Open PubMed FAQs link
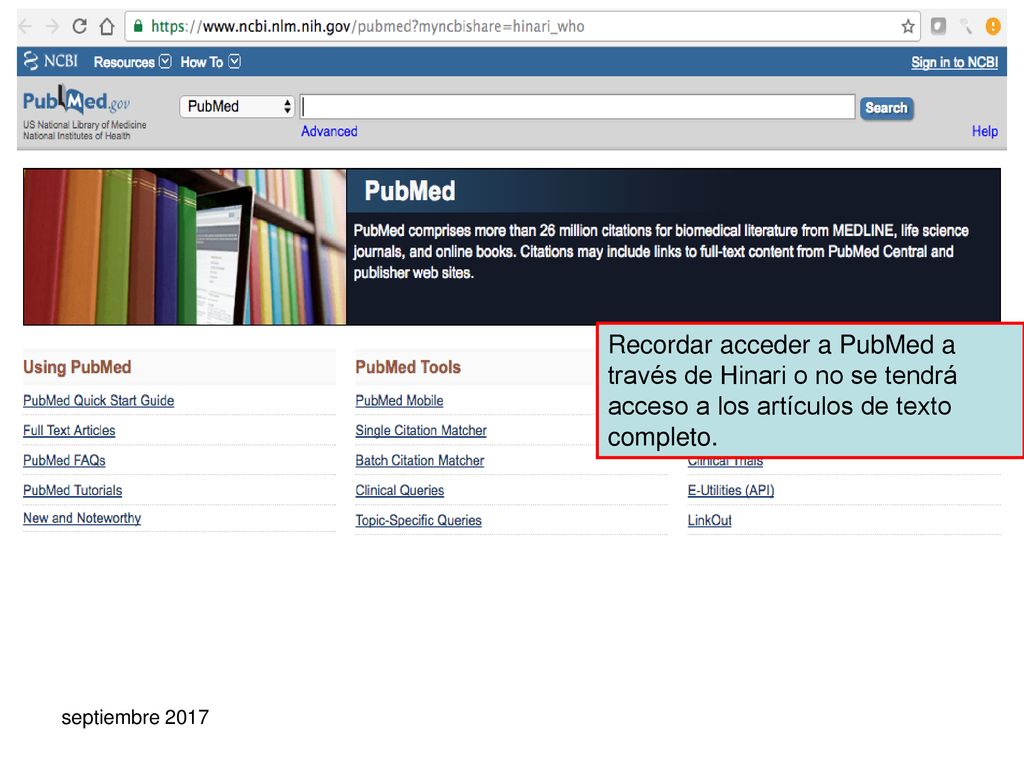 (x=64, y=460)
